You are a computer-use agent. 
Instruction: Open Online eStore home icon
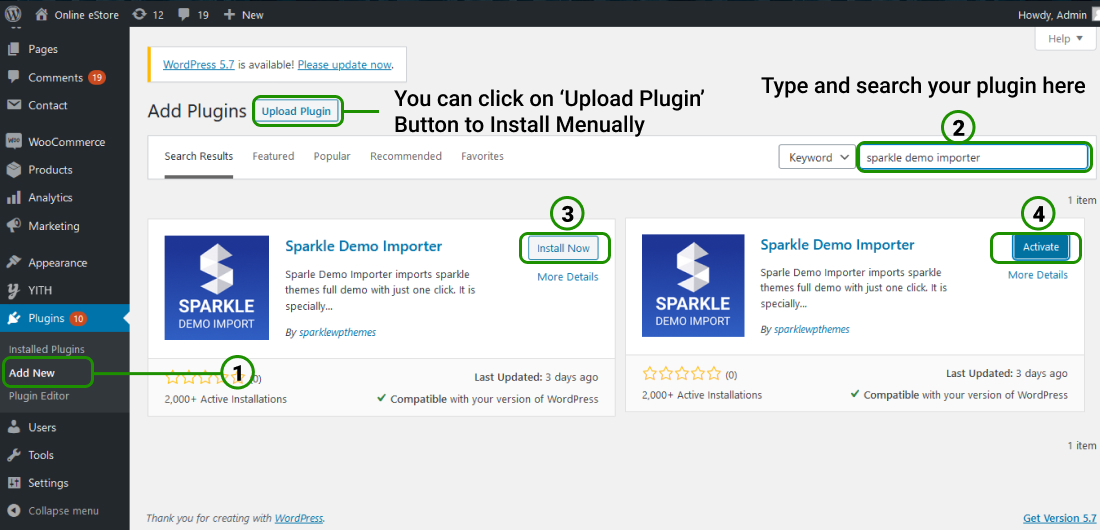(41, 14)
